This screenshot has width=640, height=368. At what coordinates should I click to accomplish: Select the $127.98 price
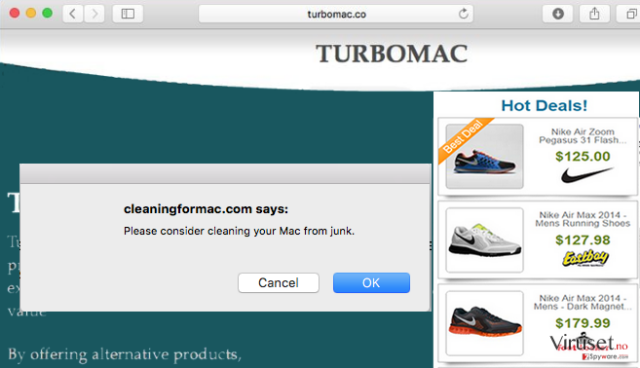[x=582, y=240]
